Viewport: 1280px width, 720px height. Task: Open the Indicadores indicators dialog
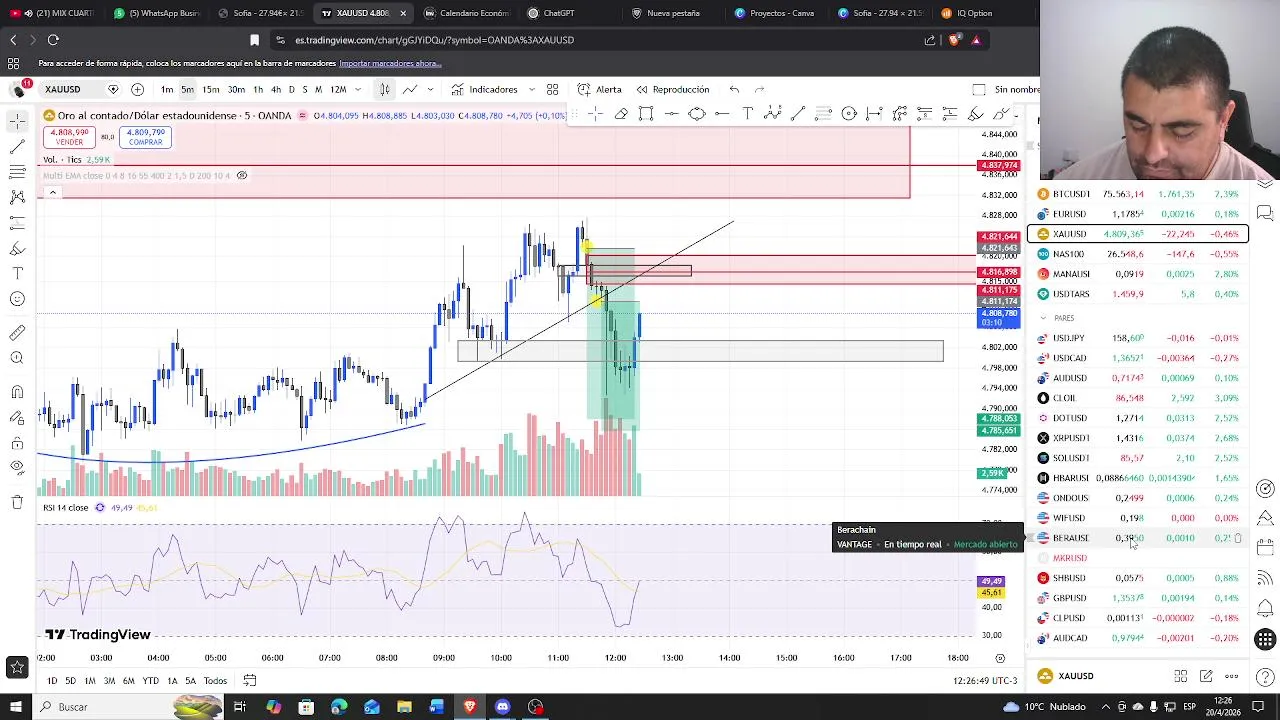point(484,90)
